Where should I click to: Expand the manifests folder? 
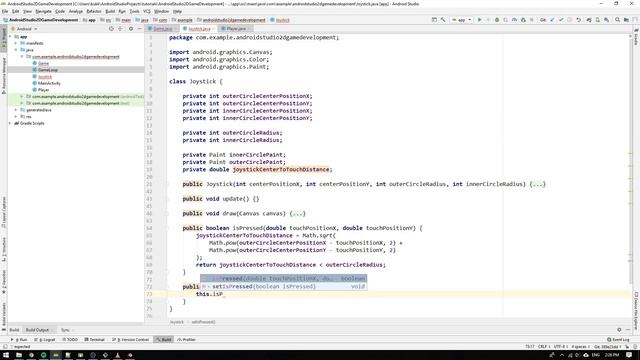(x=16, y=43)
